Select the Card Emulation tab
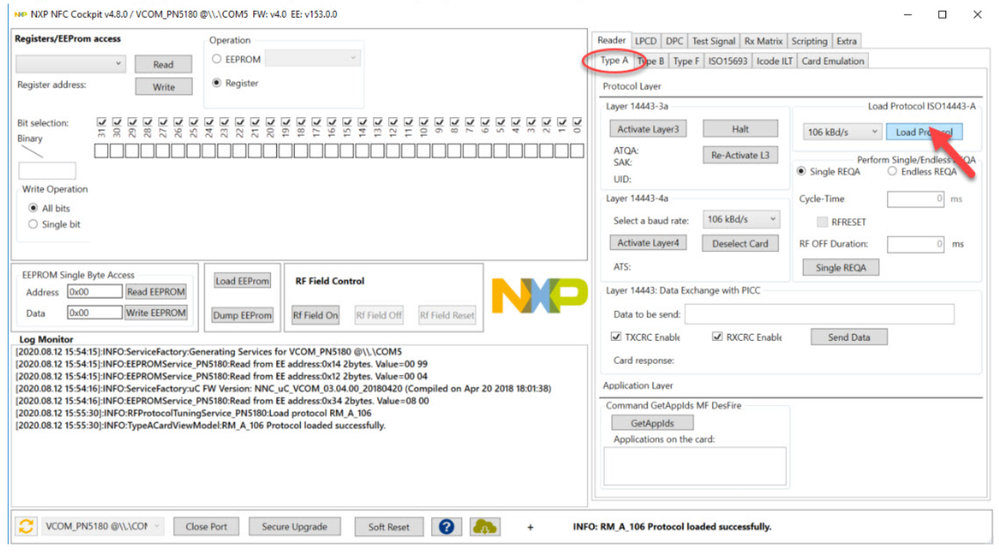This screenshot has height=553, width=999. coord(833,61)
